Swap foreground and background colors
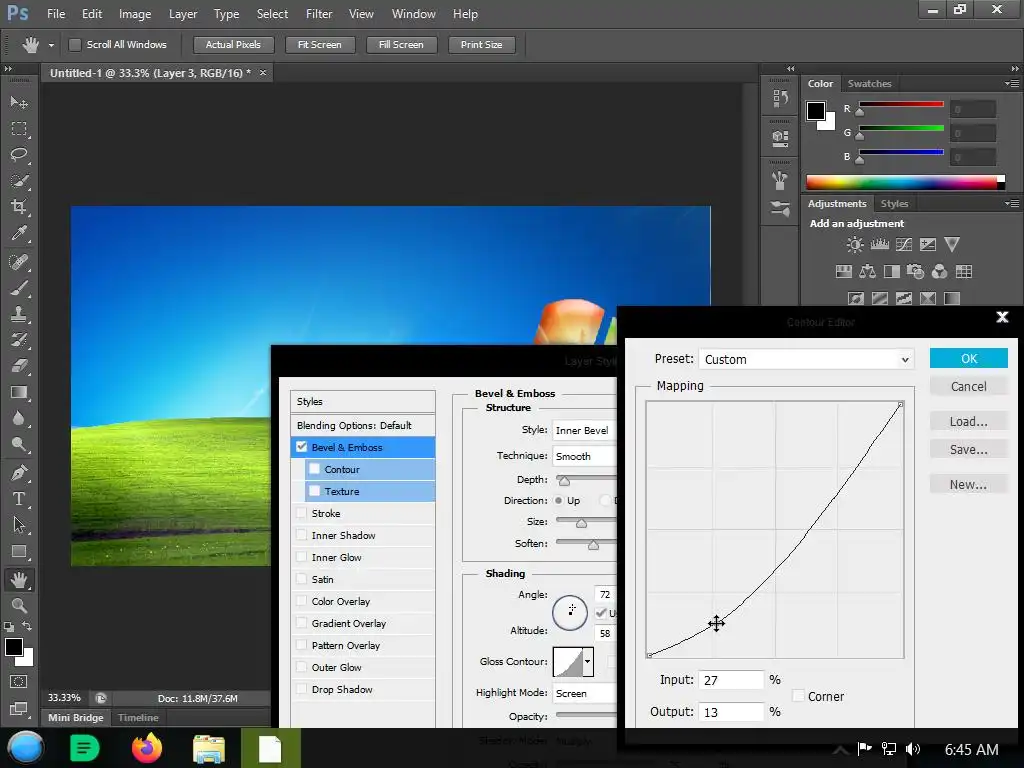The height and width of the screenshot is (768, 1024). (27, 626)
